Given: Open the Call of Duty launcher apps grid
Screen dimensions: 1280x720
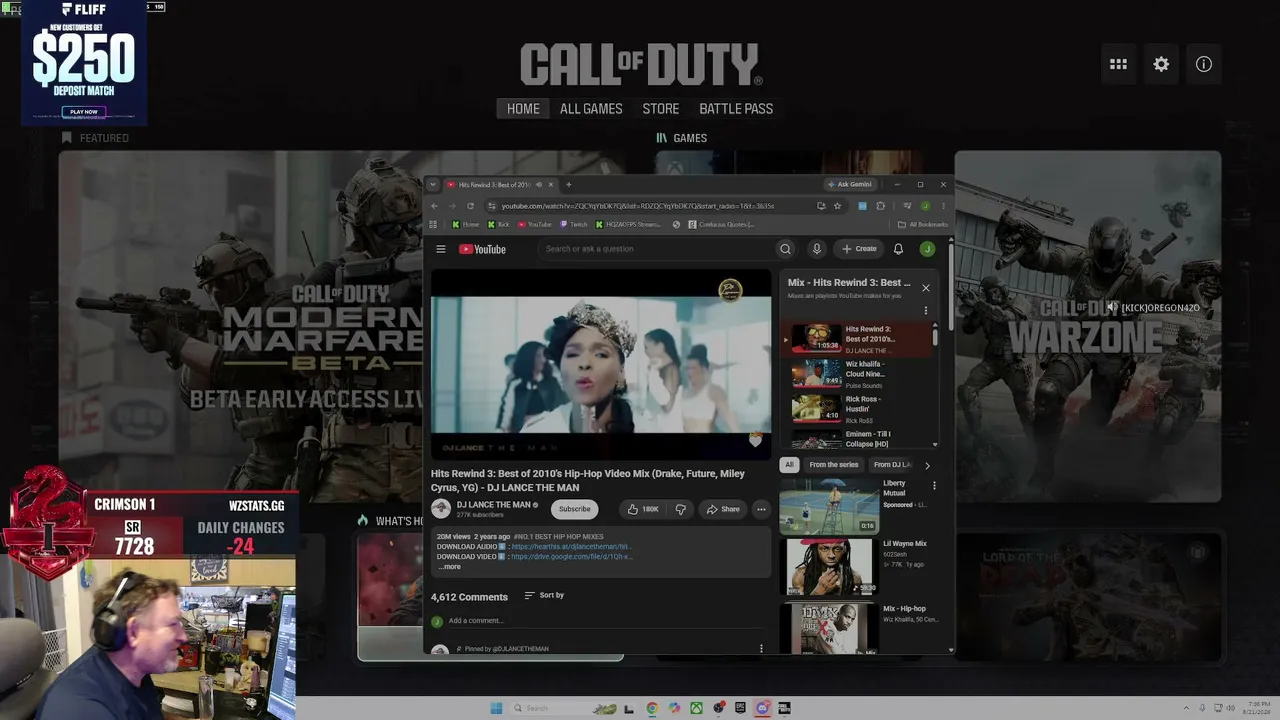Looking at the screenshot, I should click(1118, 64).
